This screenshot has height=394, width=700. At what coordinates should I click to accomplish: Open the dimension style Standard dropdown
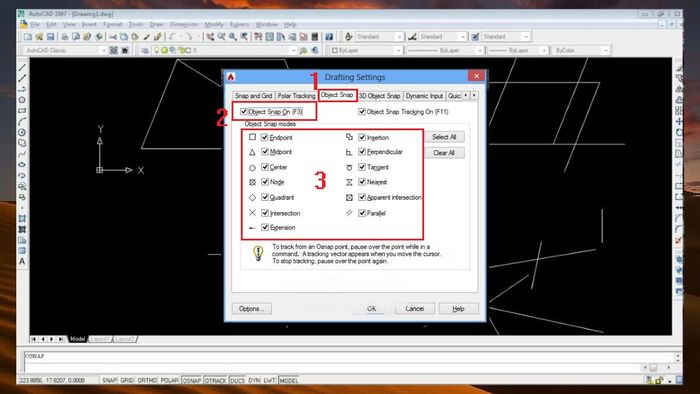coord(442,37)
